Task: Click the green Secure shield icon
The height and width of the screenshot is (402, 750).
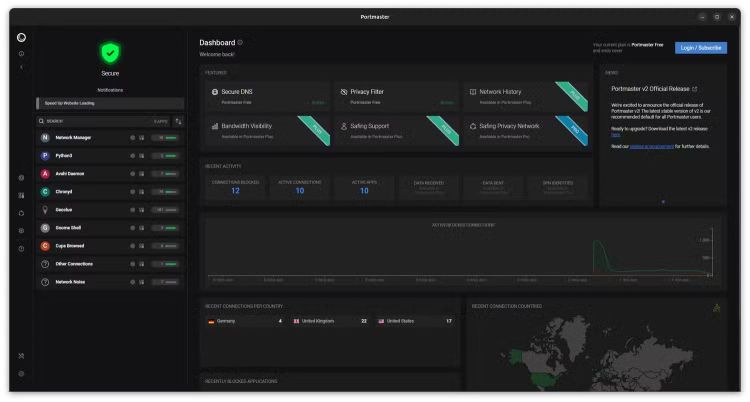Action: click(110, 52)
